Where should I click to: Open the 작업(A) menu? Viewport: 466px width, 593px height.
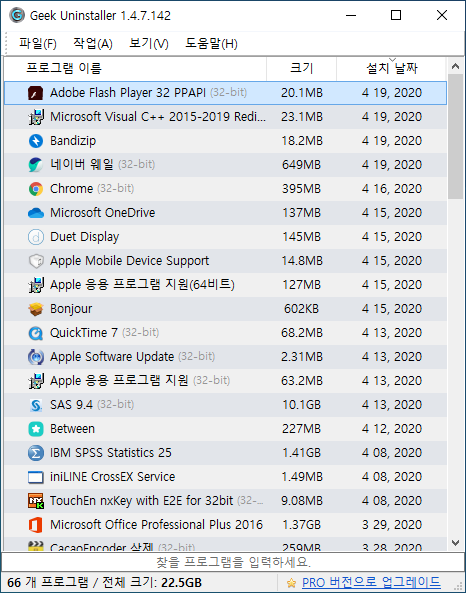(93, 43)
